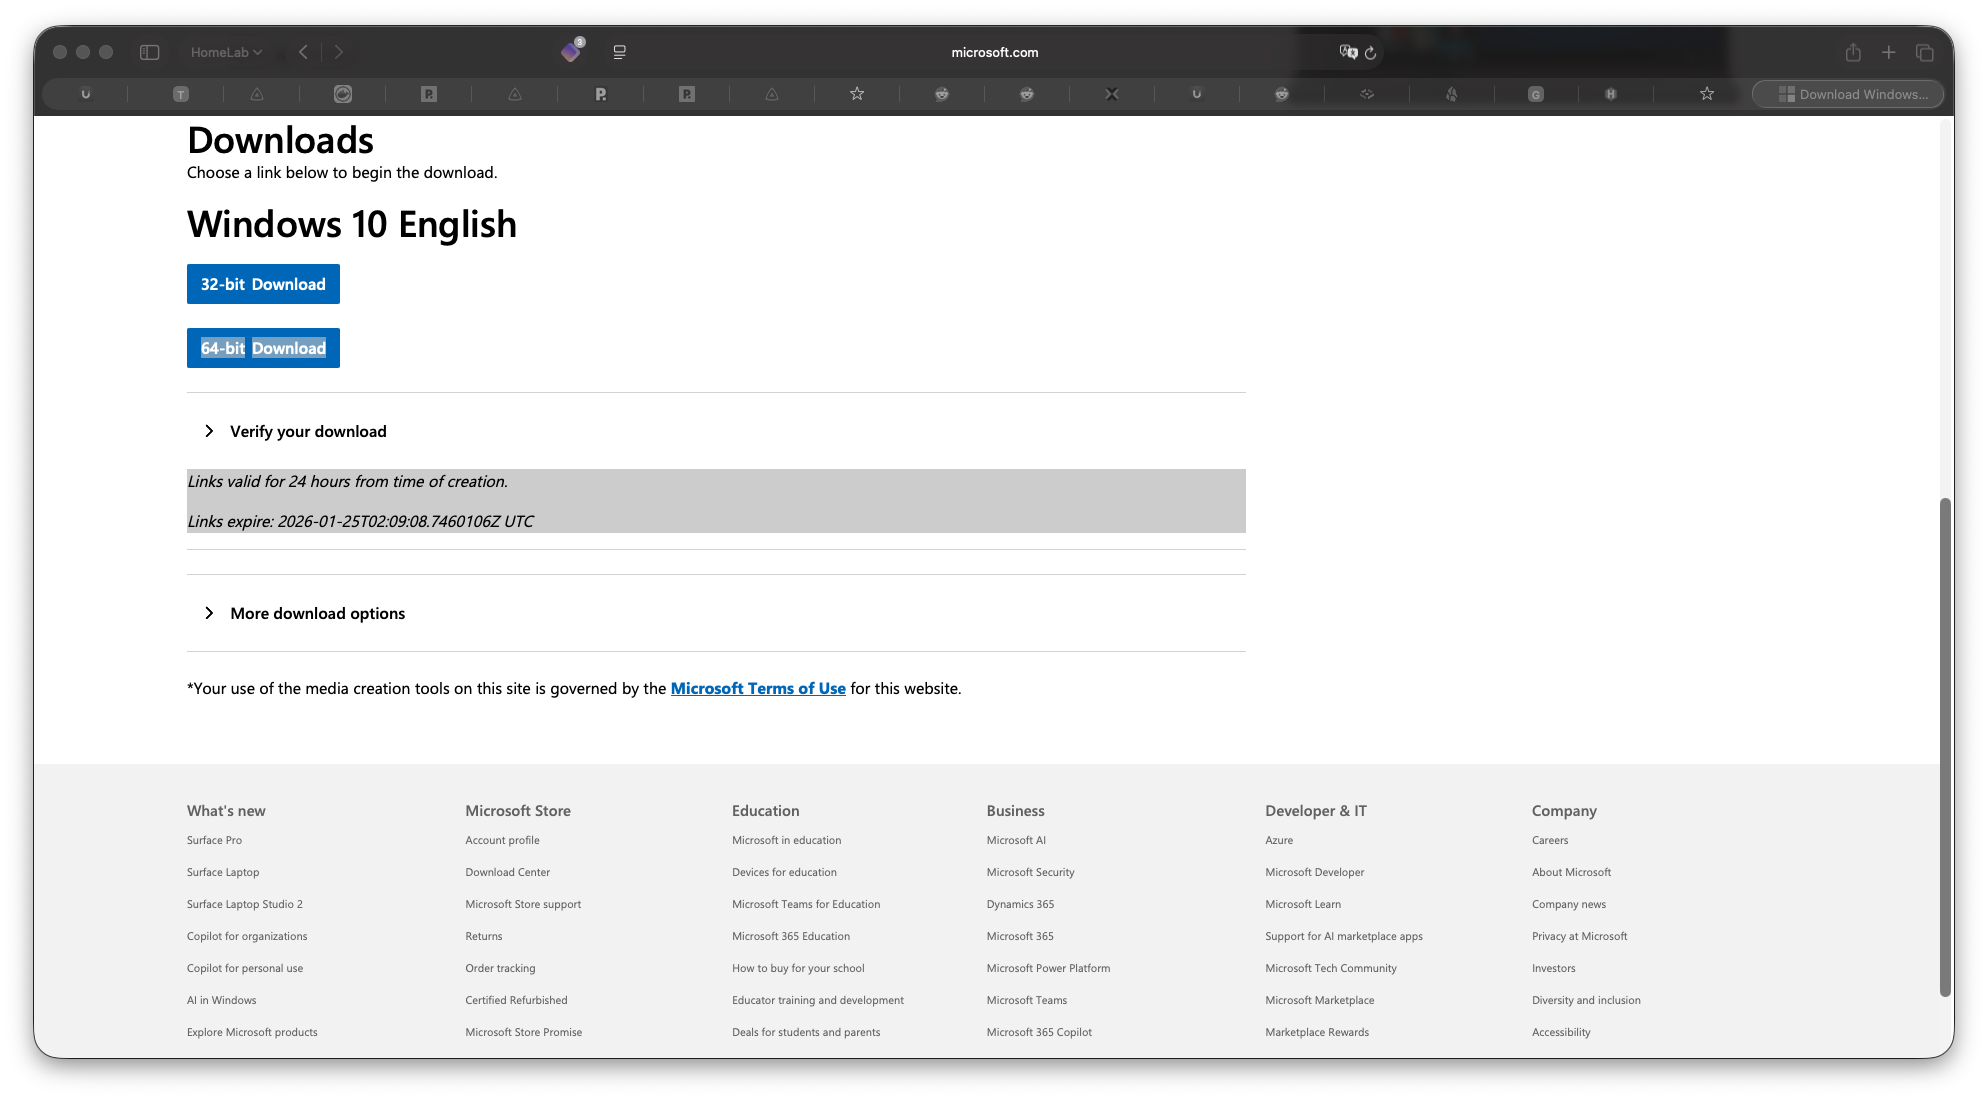Click the microsoft.com address field
The image size is (1988, 1100).
[x=994, y=52]
